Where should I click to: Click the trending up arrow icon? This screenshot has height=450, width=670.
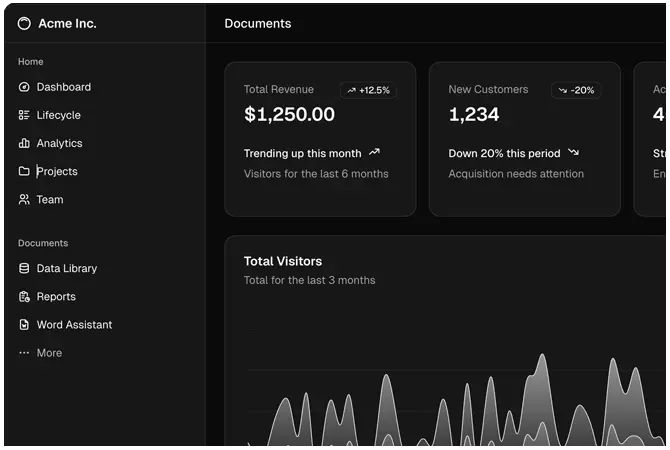(374, 153)
